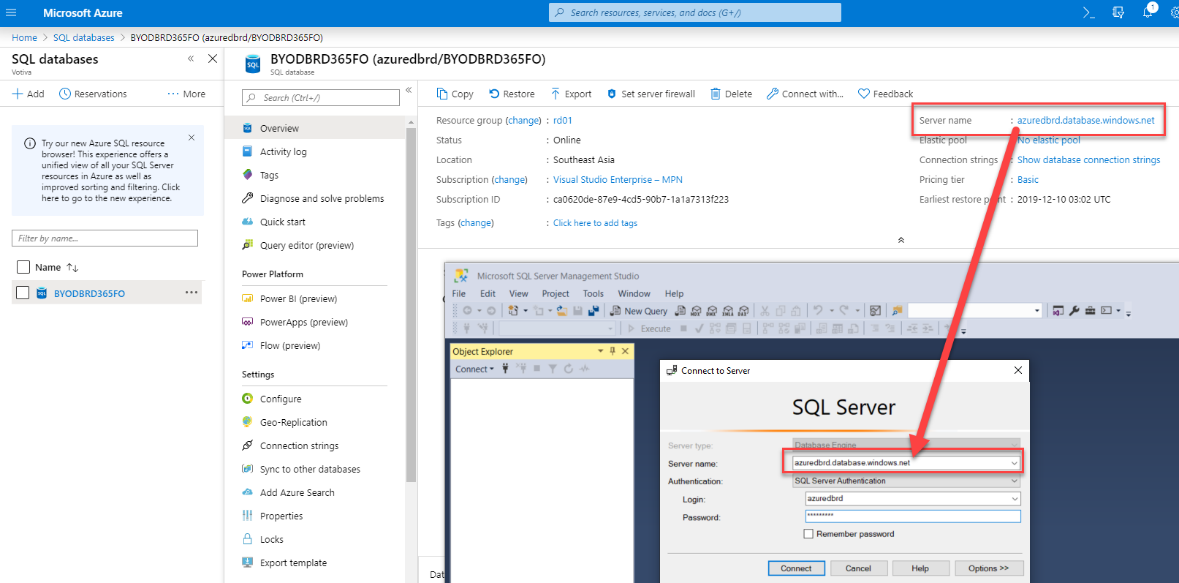Open Connect dropdown in Object Explorer
This screenshot has height=583, width=1179.
[x=474, y=369]
